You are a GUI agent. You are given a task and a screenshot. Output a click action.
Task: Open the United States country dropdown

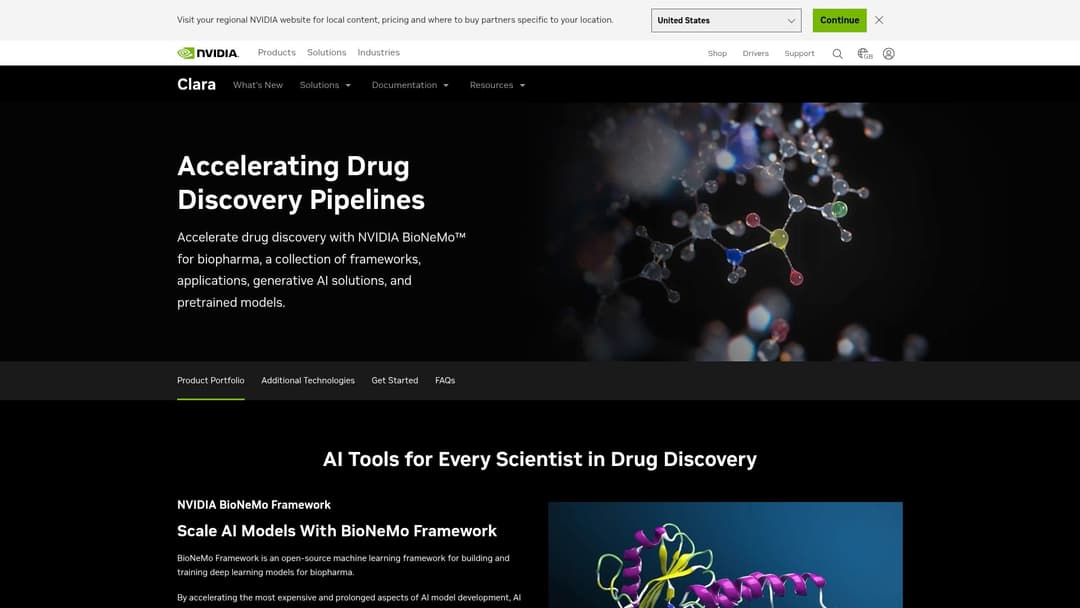(x=726, y=20)
